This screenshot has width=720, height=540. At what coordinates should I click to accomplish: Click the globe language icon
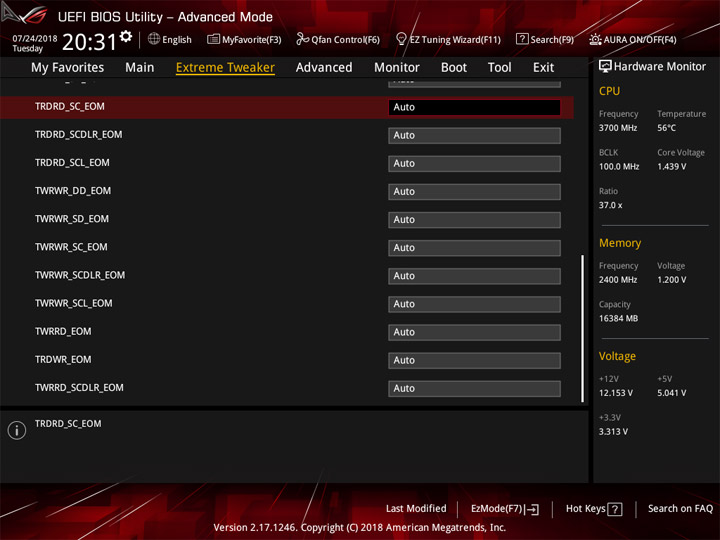pyautogui.click(x=154, y=39)
